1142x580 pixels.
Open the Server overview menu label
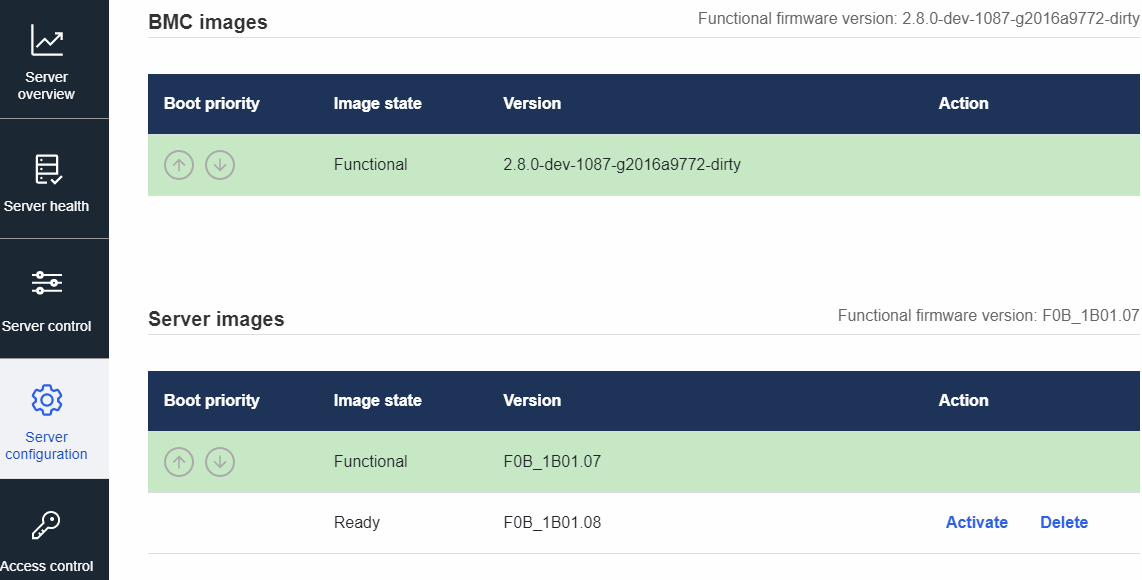click(47, 86)
